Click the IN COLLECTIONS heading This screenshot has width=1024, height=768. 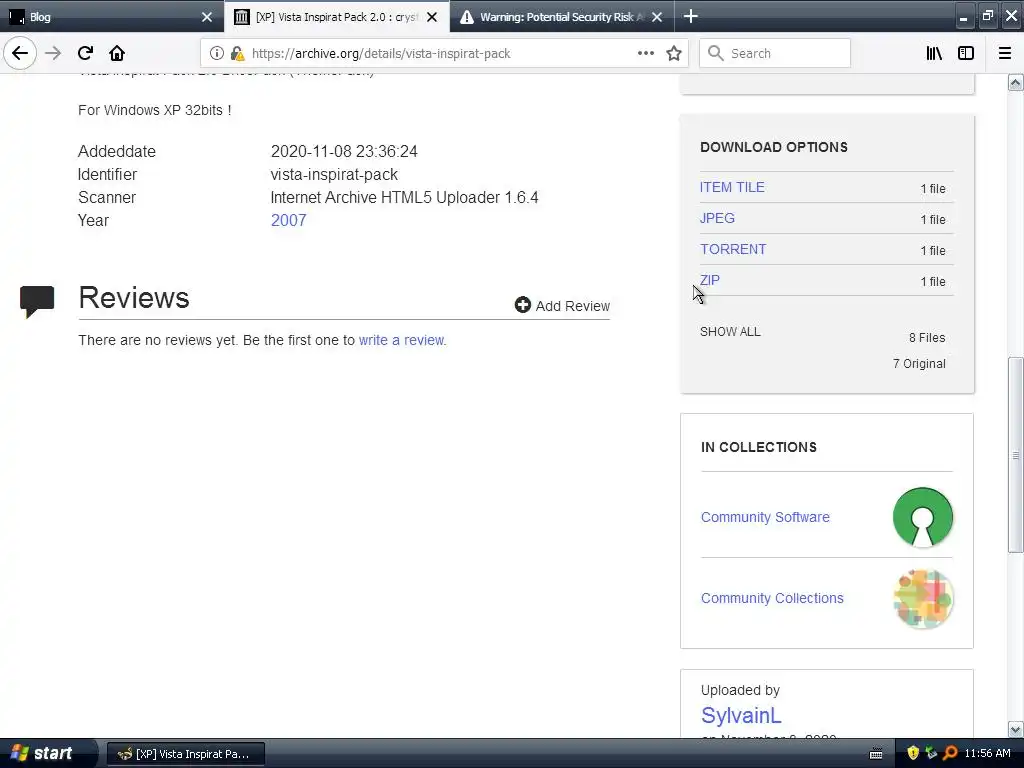pyautogui.click(x=758, y=447)
